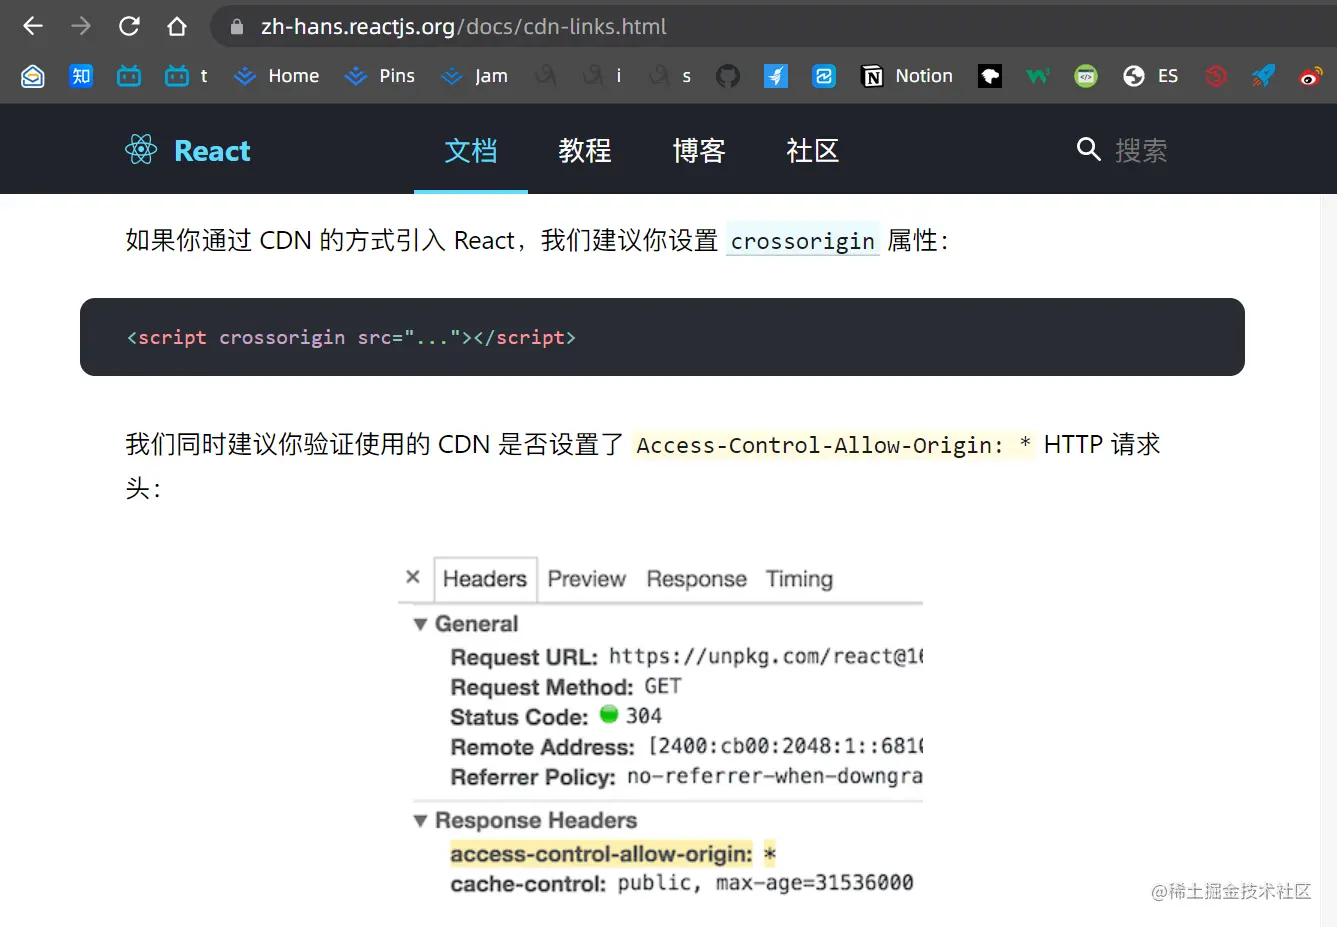Go to React home via React wordmark
Viewport: 1337px width, 927px height.
pyautogui.click(x=212, y=151)
